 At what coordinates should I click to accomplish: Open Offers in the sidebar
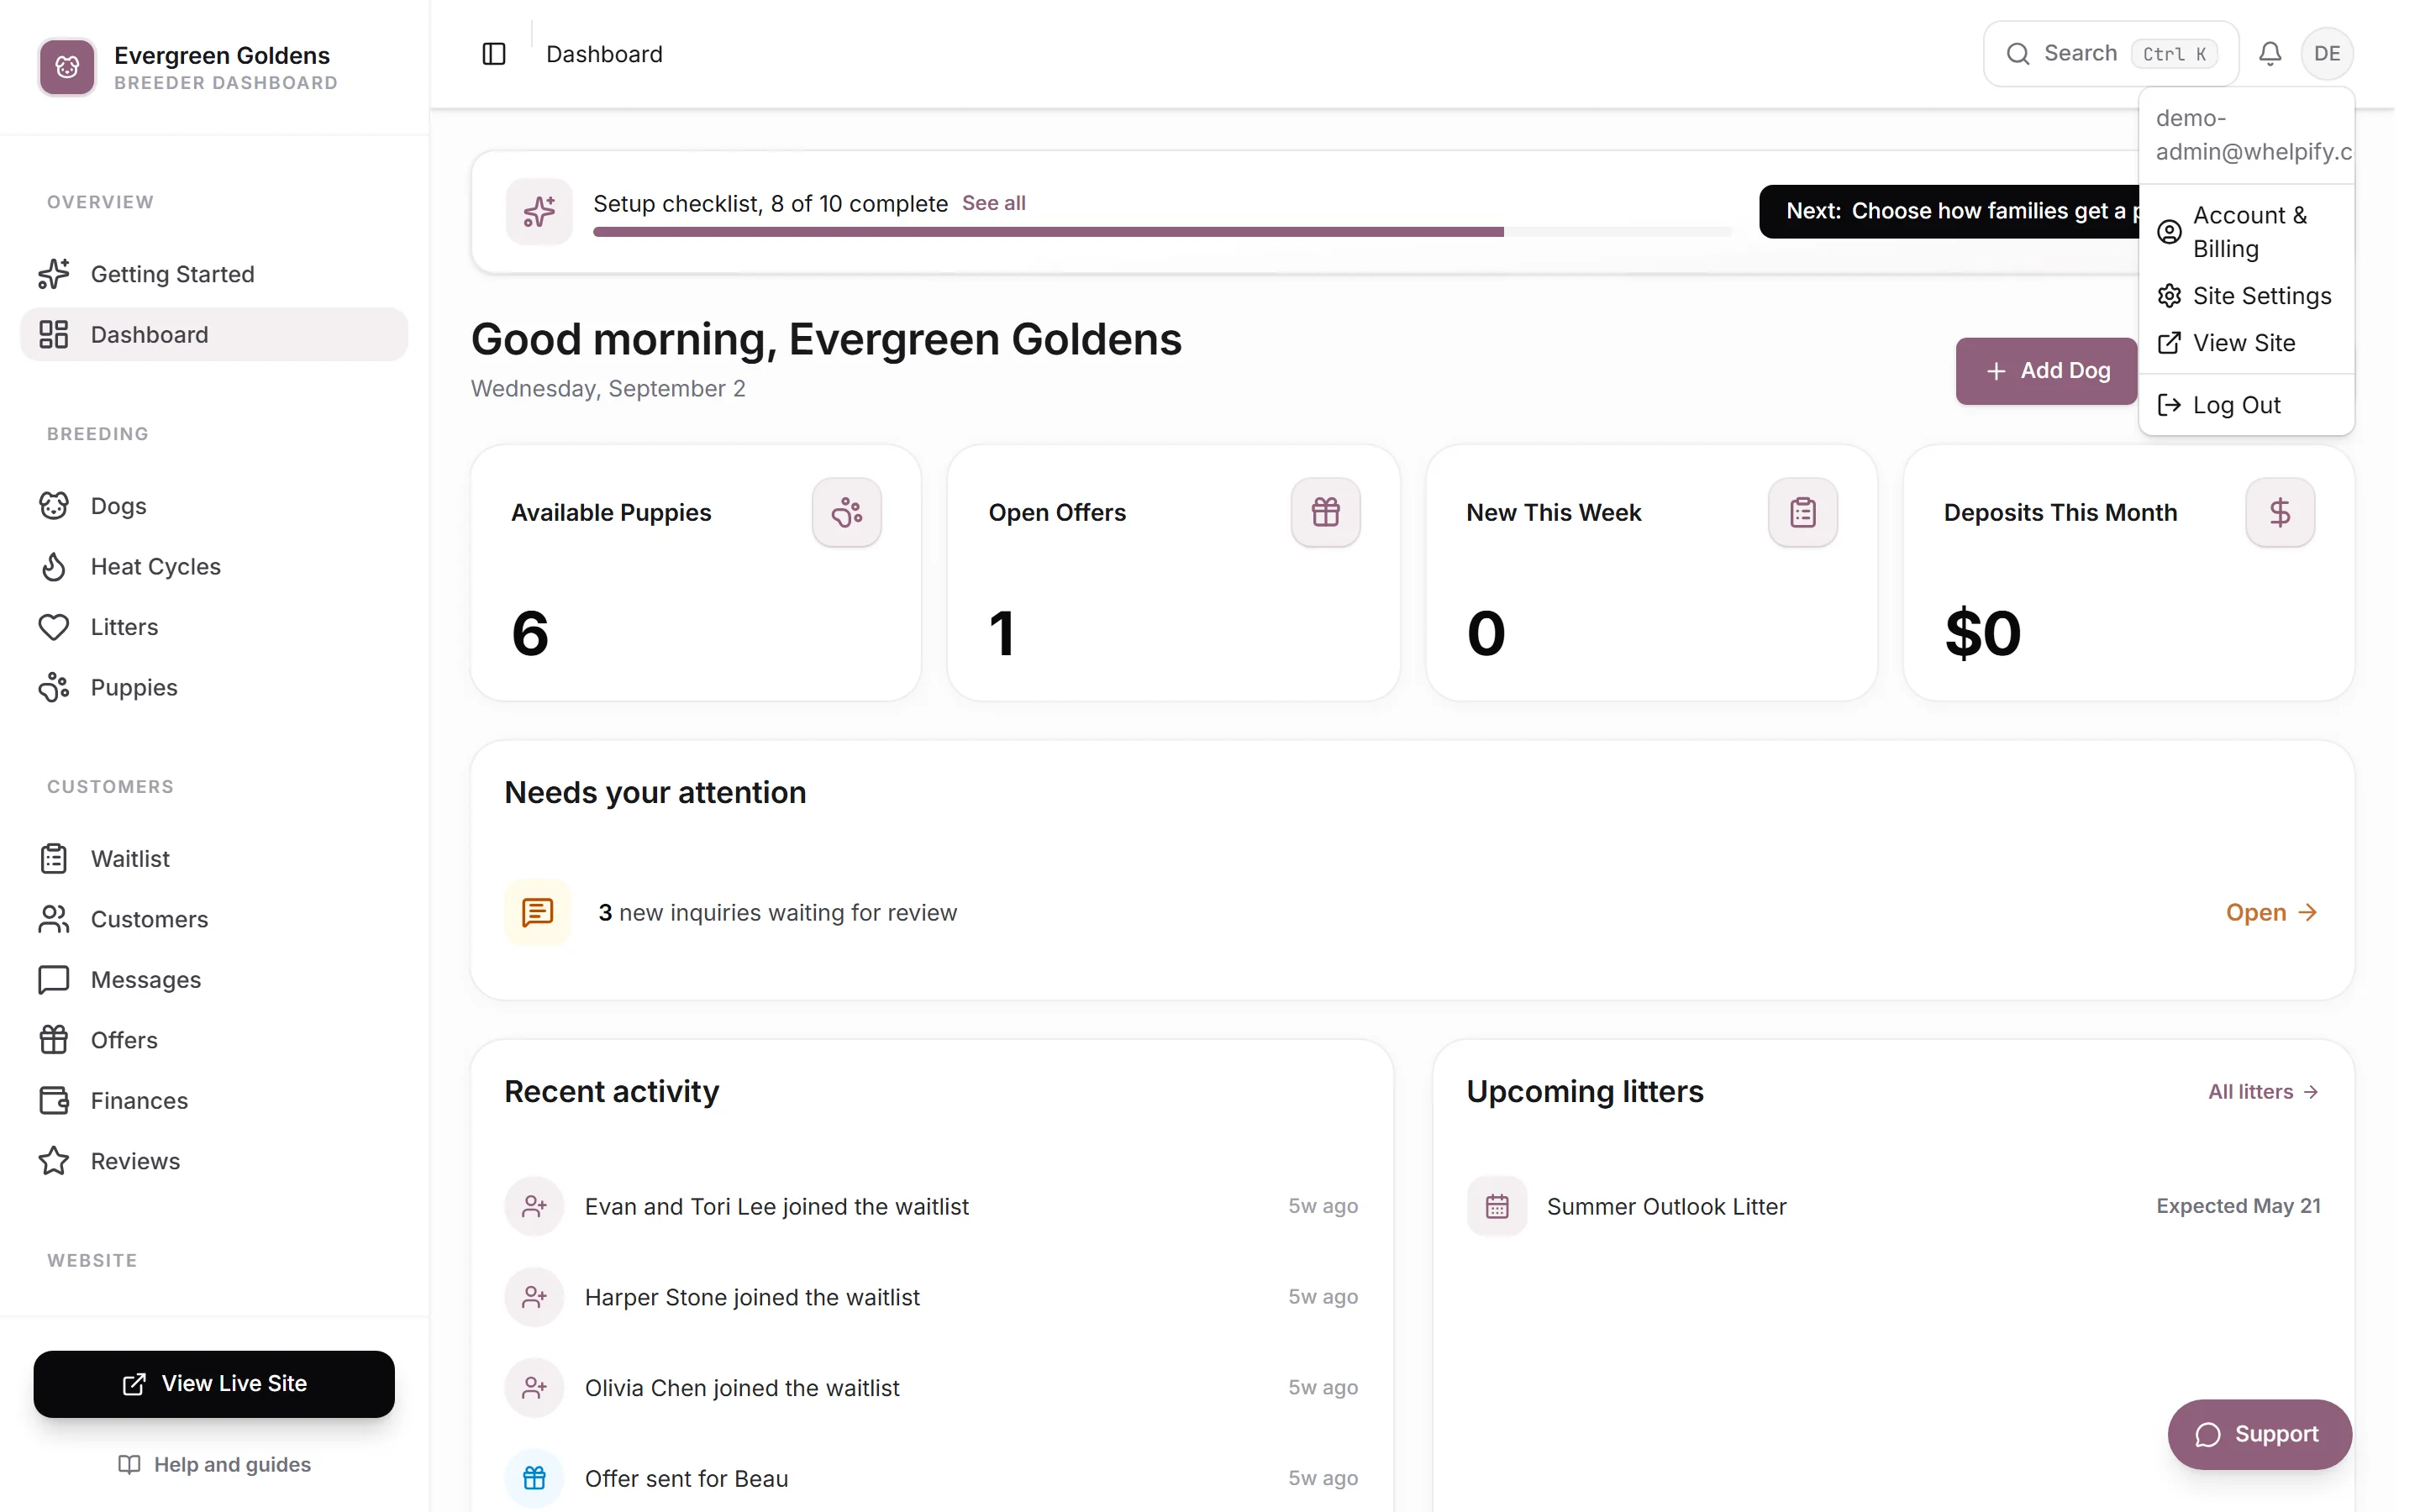[214, 1040]
